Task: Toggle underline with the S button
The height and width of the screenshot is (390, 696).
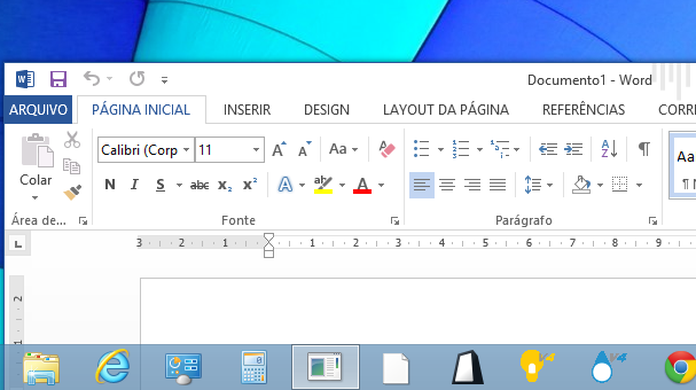Action: (160, 185)
